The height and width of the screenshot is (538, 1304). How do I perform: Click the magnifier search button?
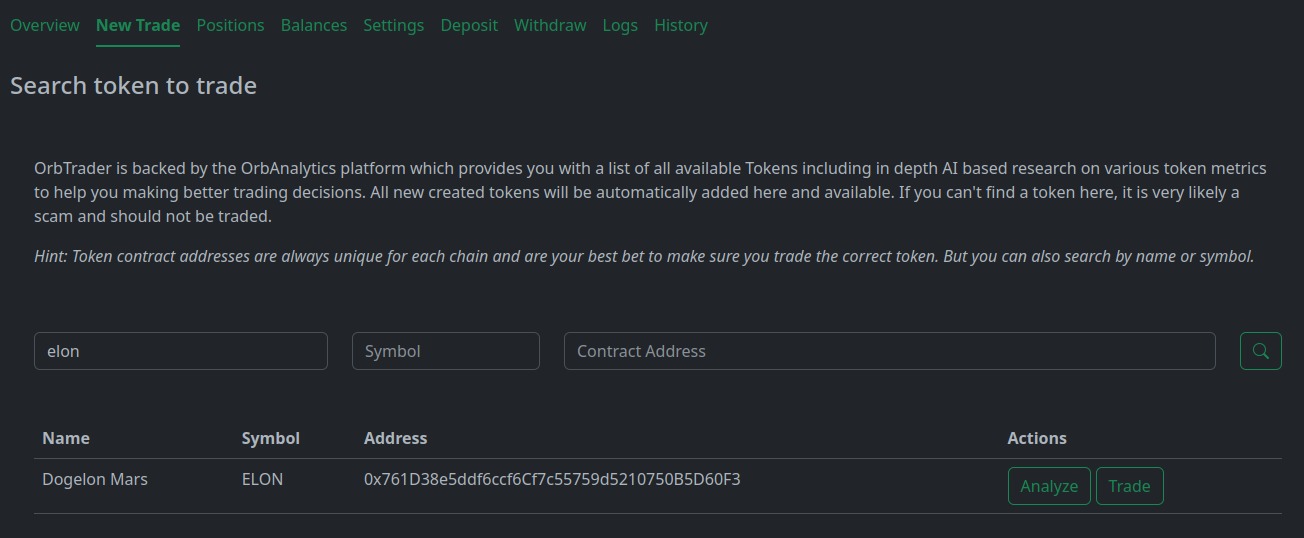point(1260,351)
